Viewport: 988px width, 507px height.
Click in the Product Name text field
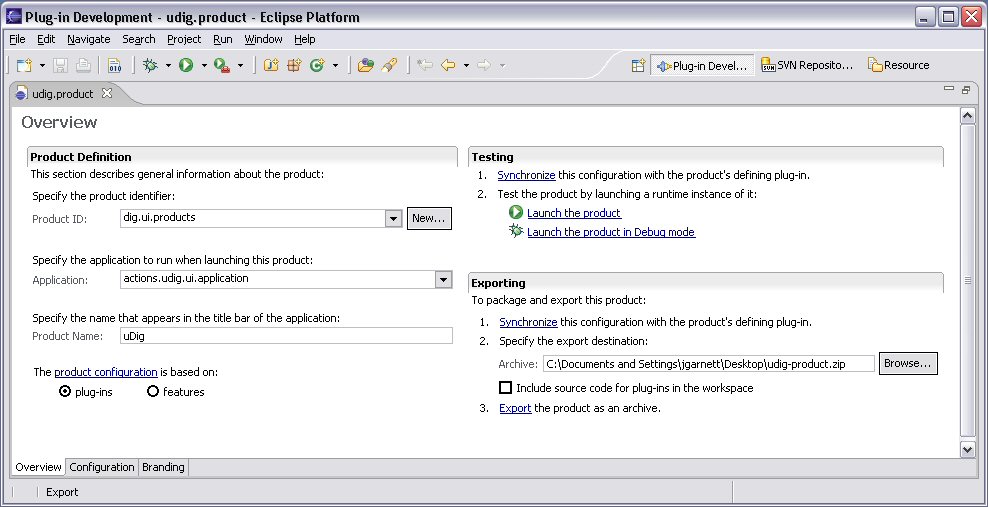pyautogui.click(x=286, y=336)
